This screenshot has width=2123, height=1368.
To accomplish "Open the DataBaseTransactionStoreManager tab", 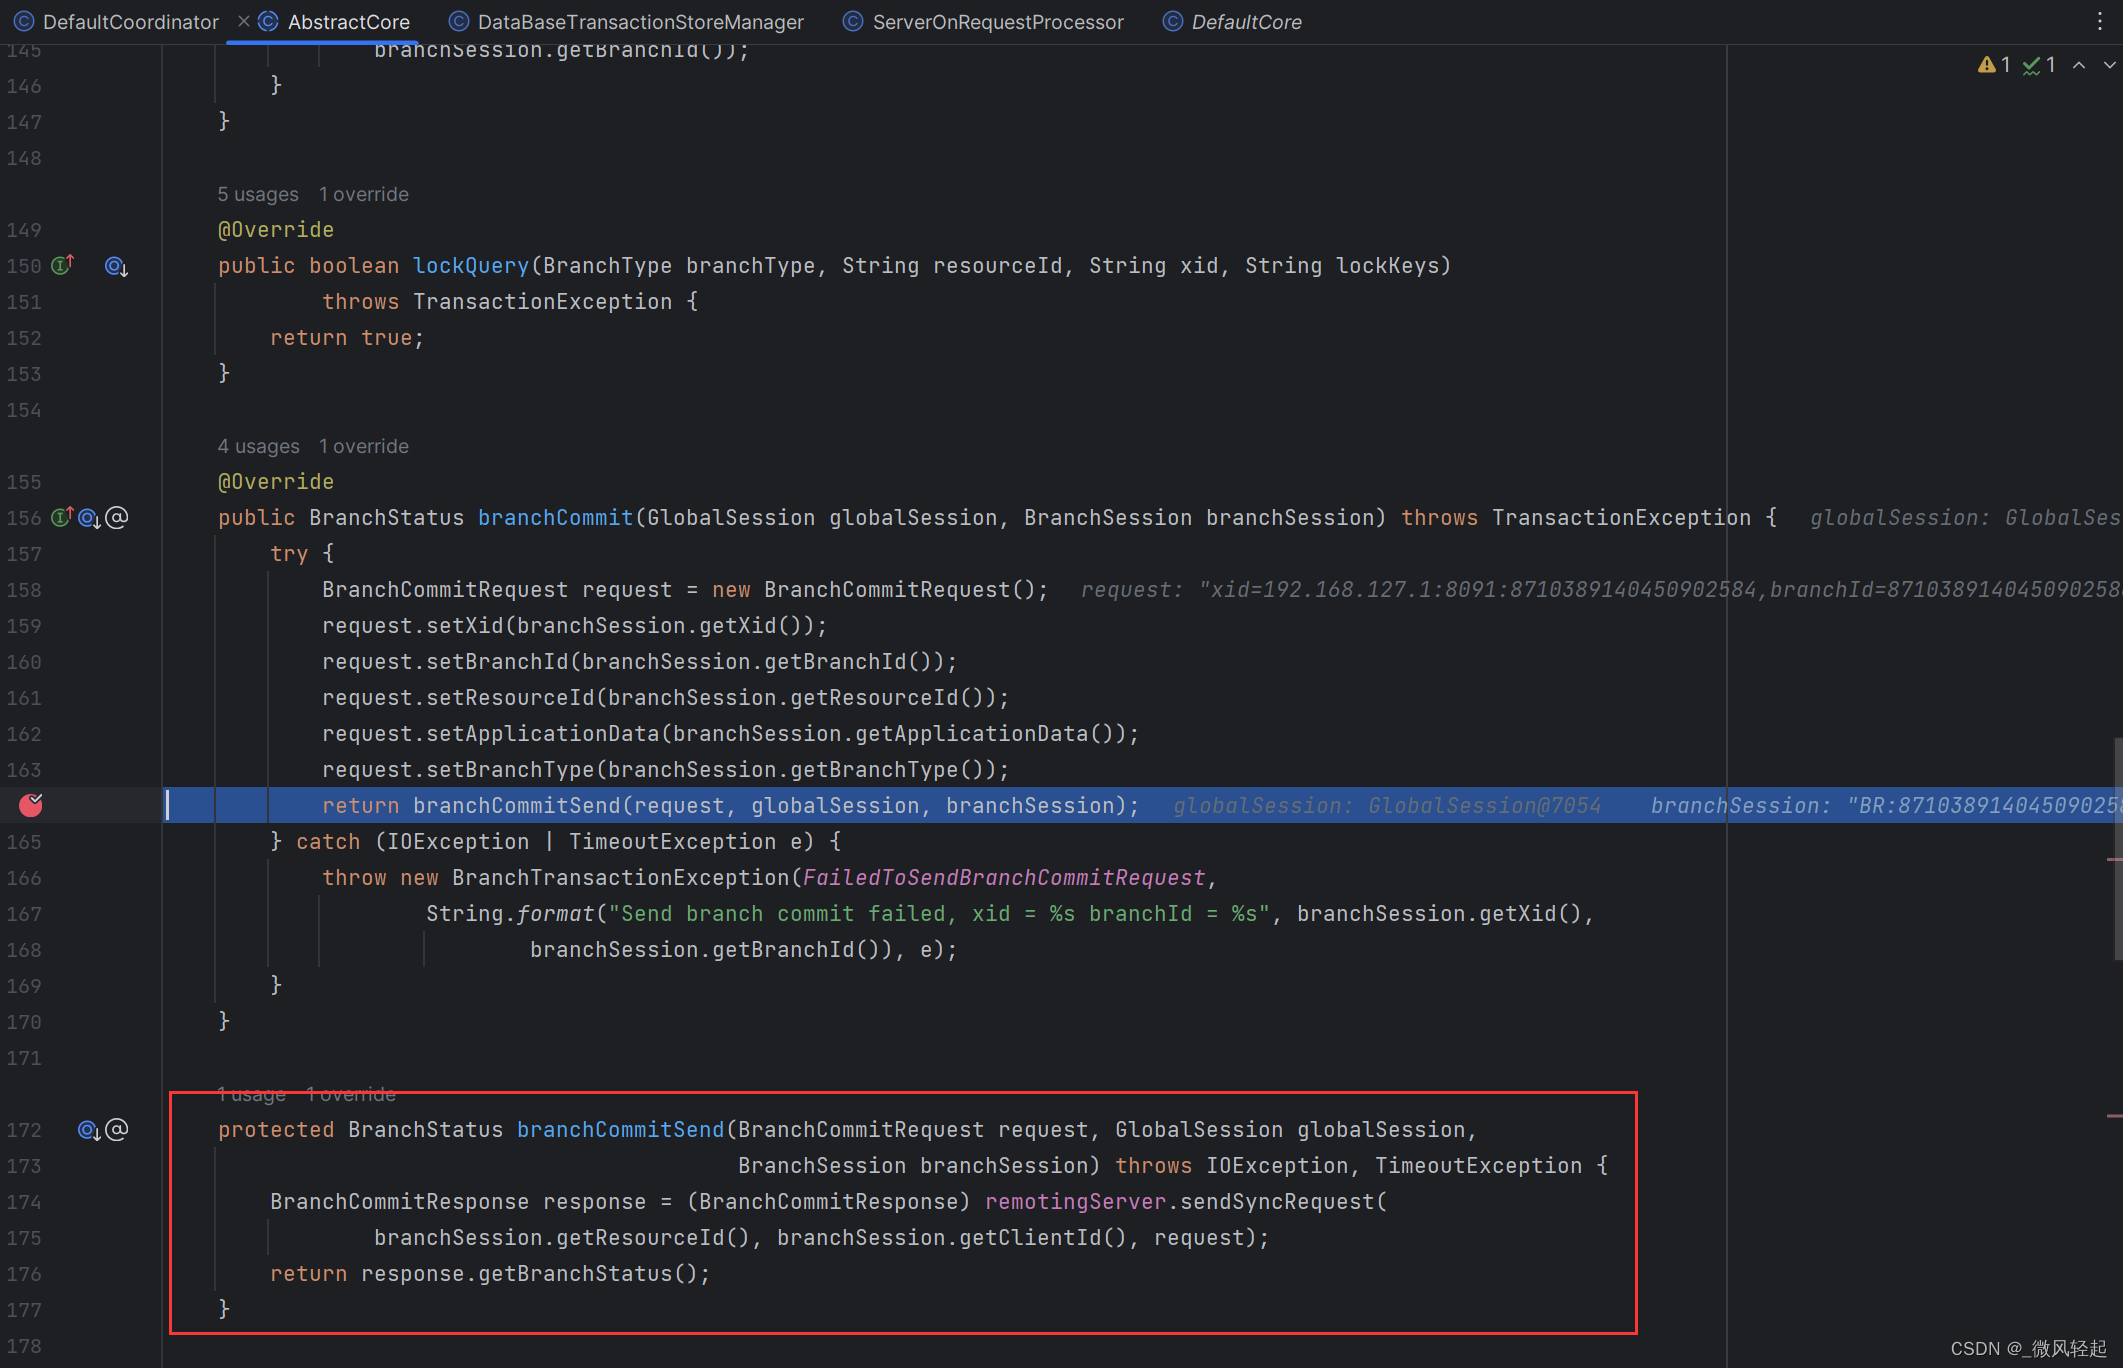I will click(x=627, y=22).
